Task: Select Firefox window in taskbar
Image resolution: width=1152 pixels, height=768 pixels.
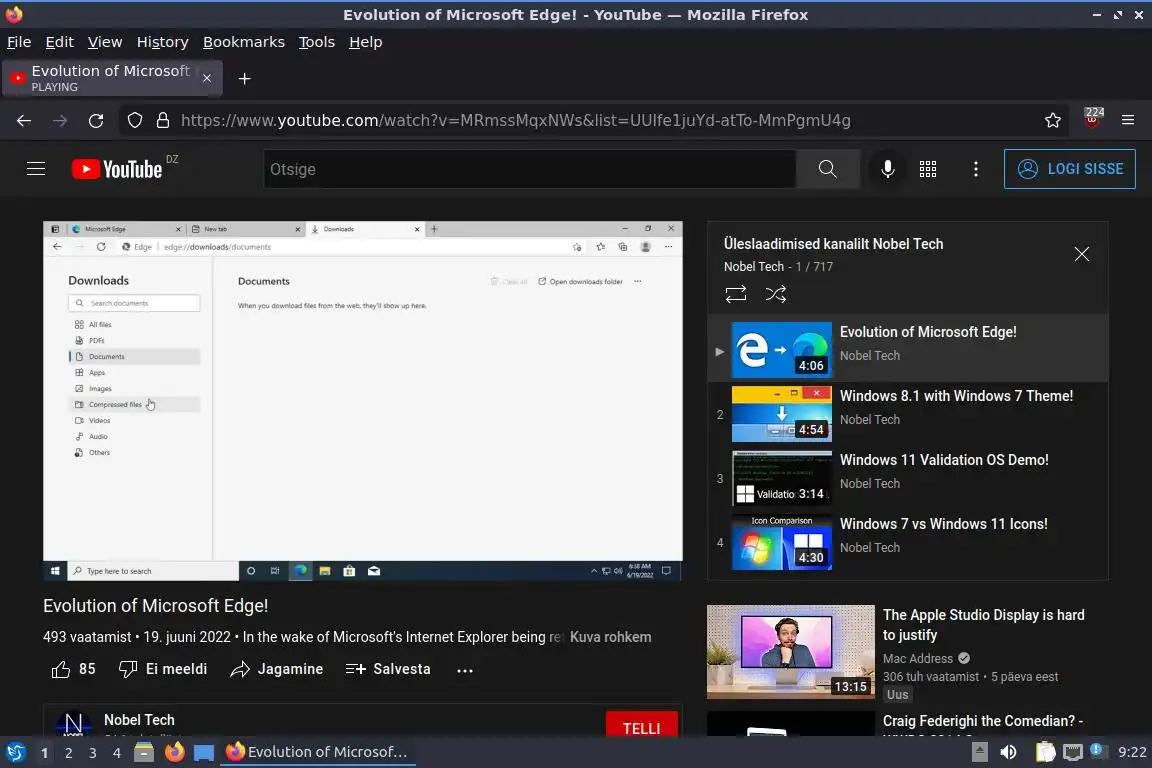Action: click(317, 753)
